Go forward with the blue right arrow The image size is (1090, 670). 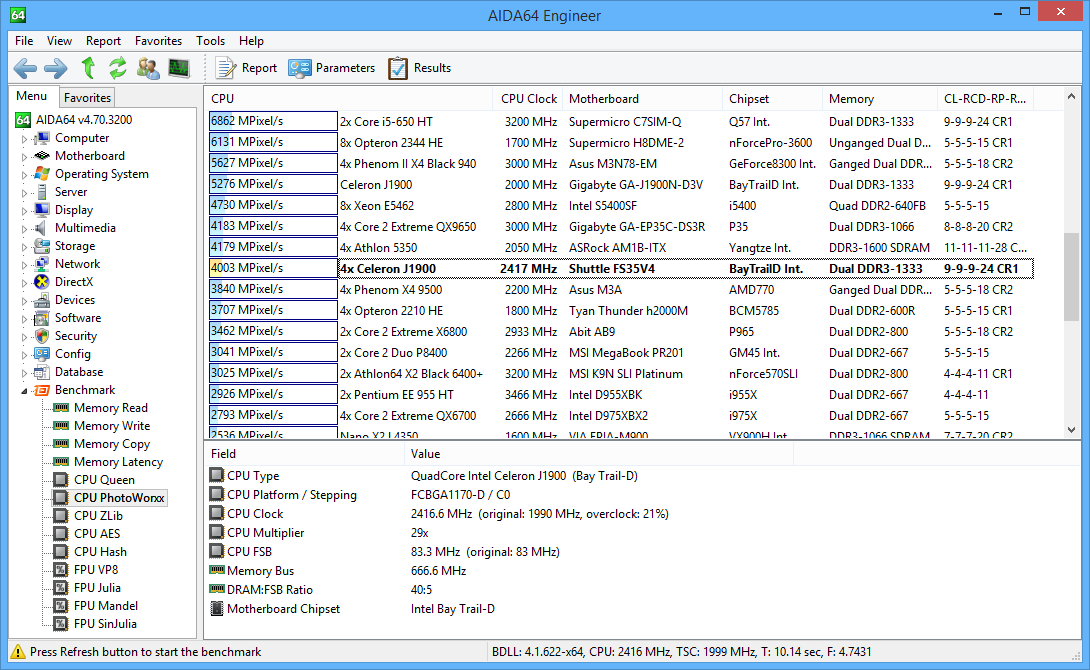56,68
